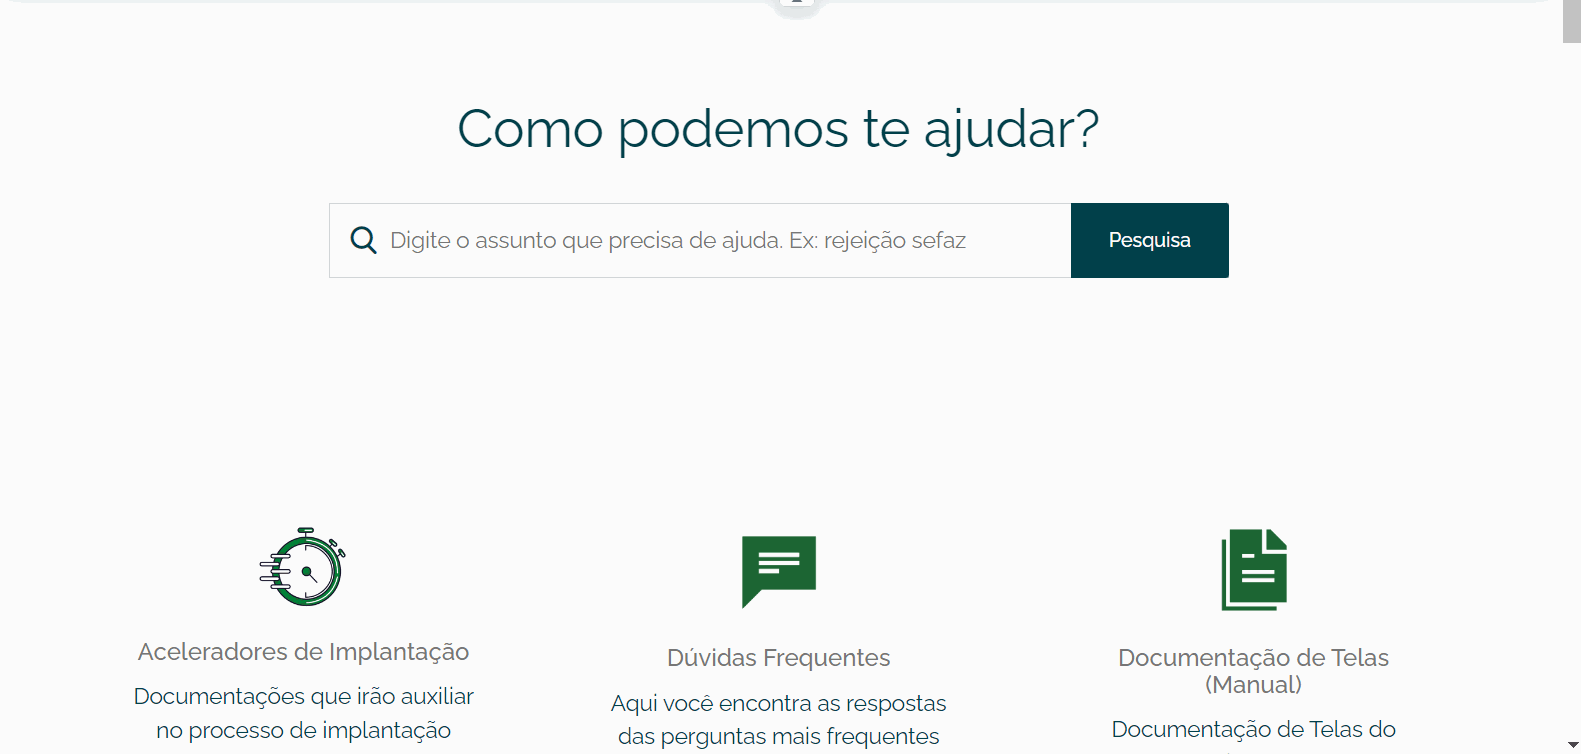
Task: Open the Aceleradores de Implantação heading link
Action: (303, 652)
